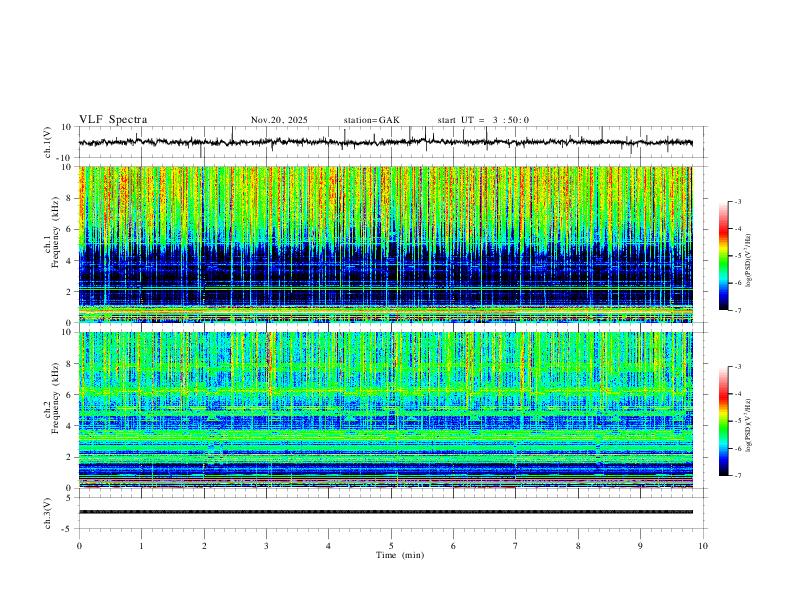Click the "VLF Spectra" plot title
The image size is (792, 612).
pyautogui.click(x=113, y=120)
